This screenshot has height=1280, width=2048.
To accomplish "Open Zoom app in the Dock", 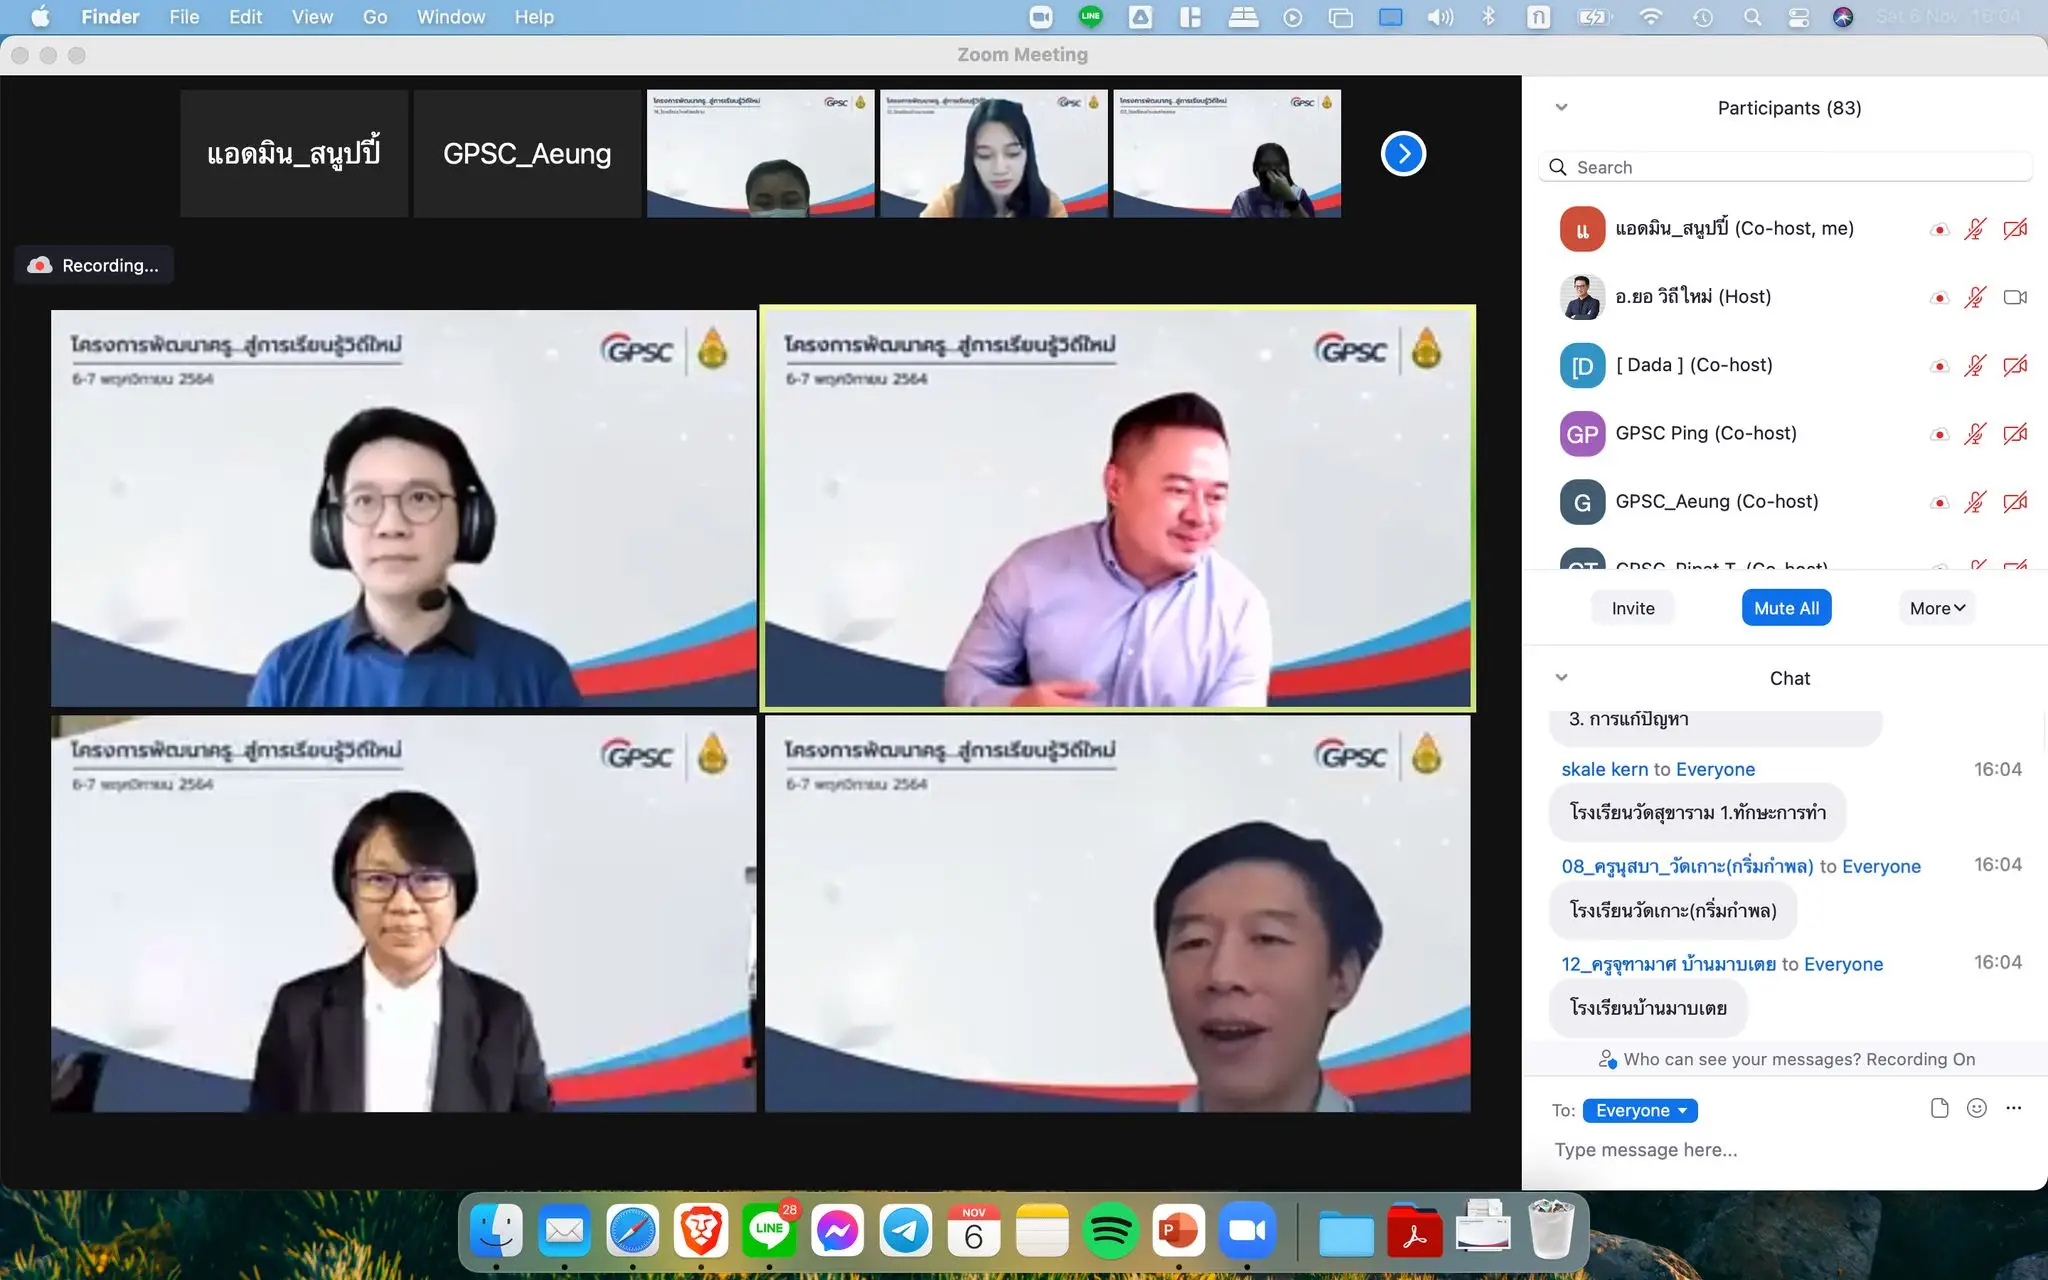I will click(1246, 1230).
